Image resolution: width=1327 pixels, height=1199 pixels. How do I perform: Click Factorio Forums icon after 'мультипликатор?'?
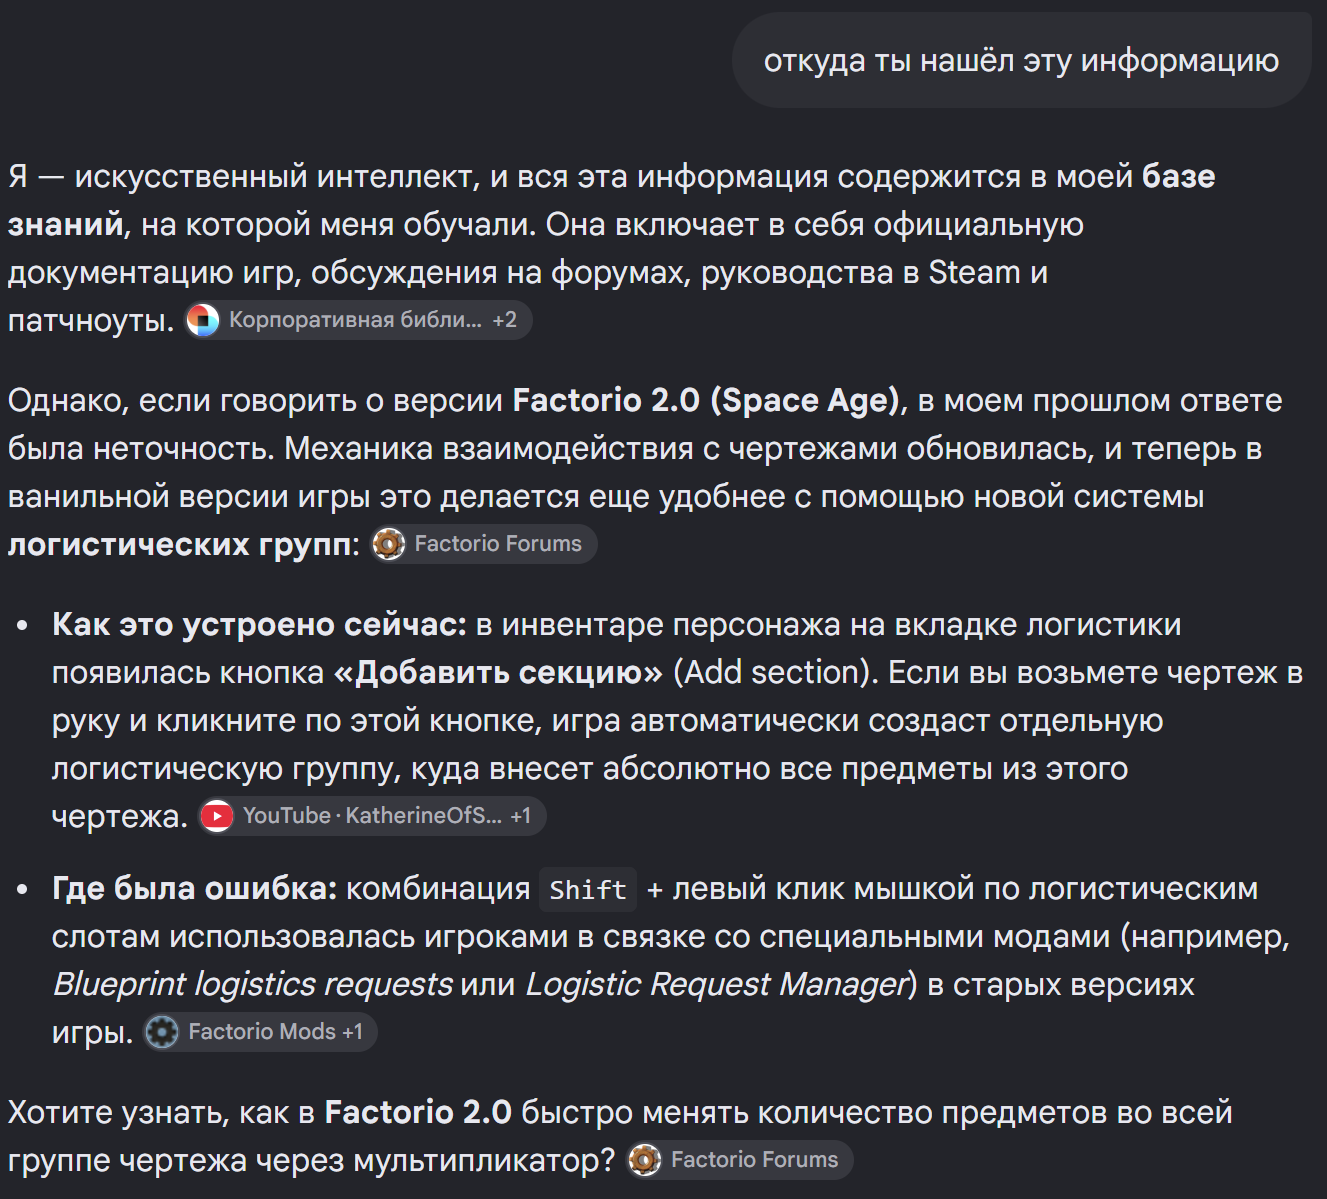point(645,1160)
